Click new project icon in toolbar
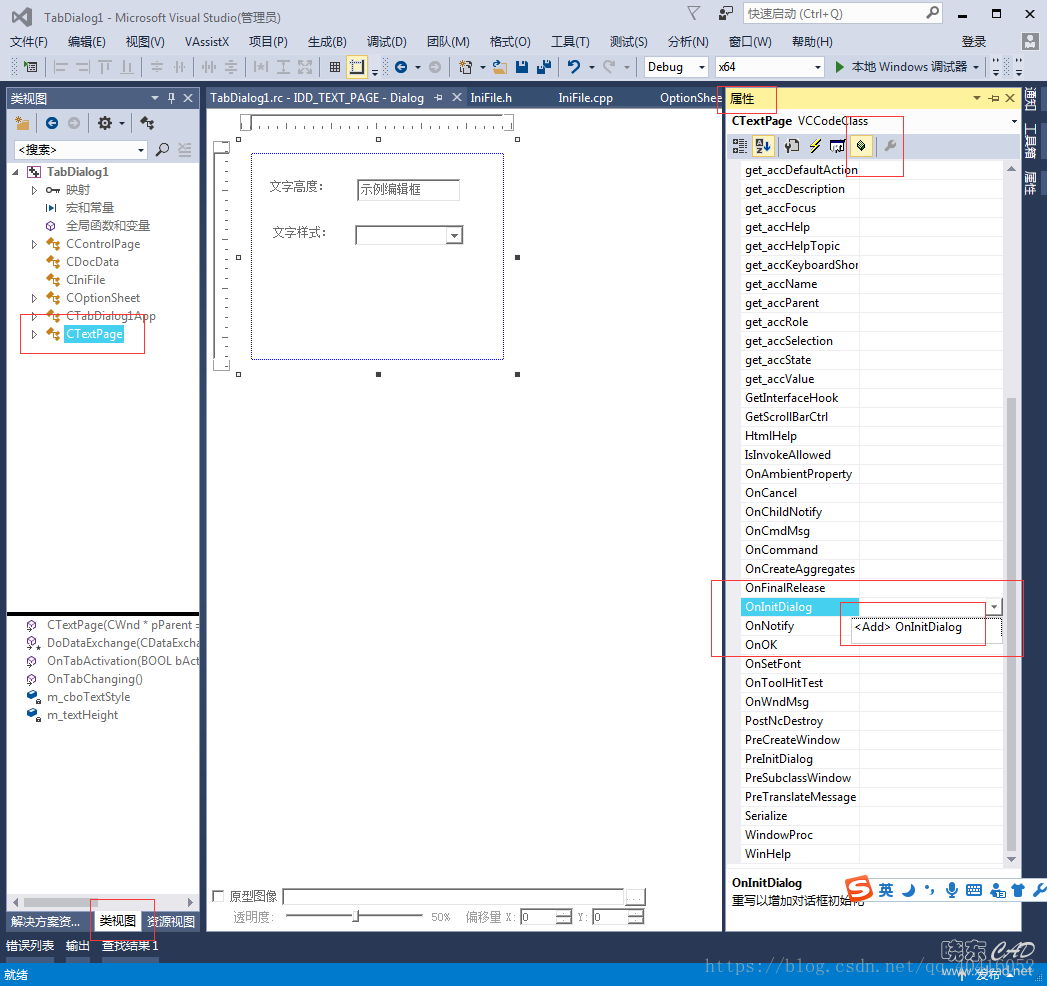The image size is (1047, 986). (x=465, y=67)
